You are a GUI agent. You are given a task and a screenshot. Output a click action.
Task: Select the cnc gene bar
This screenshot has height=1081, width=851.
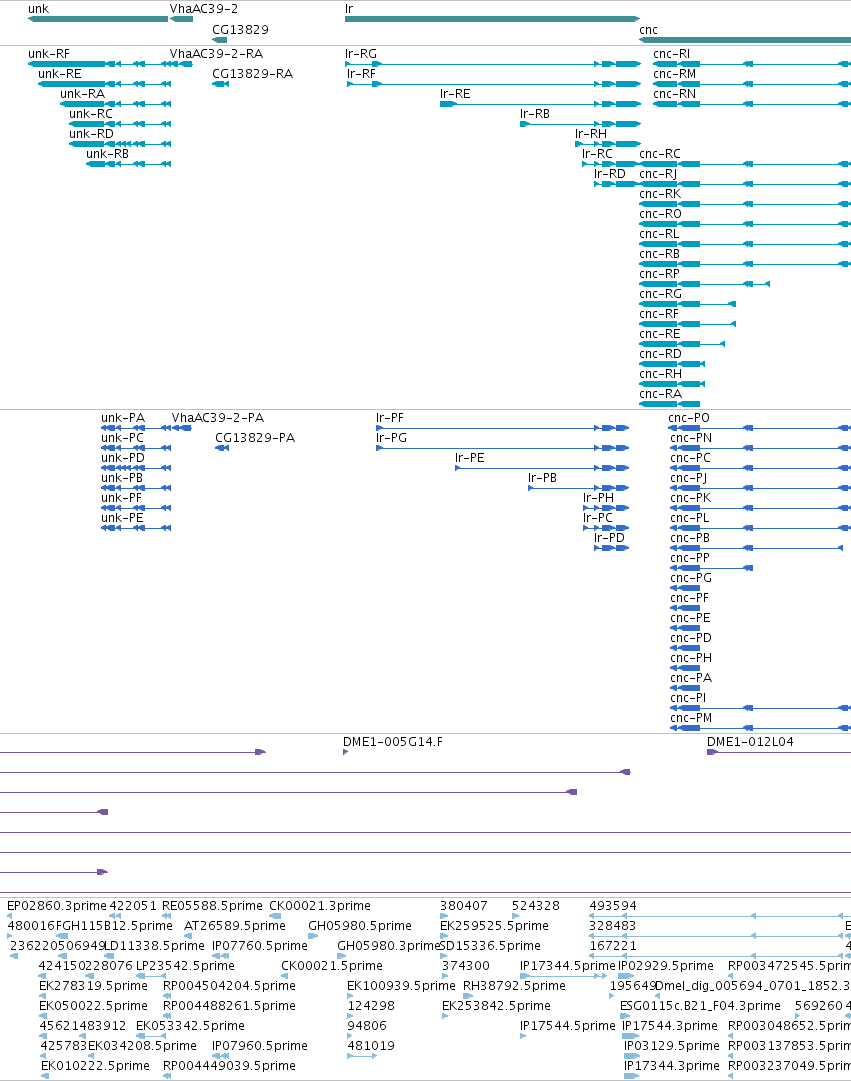pyautogui.click(x=745, y=39)
